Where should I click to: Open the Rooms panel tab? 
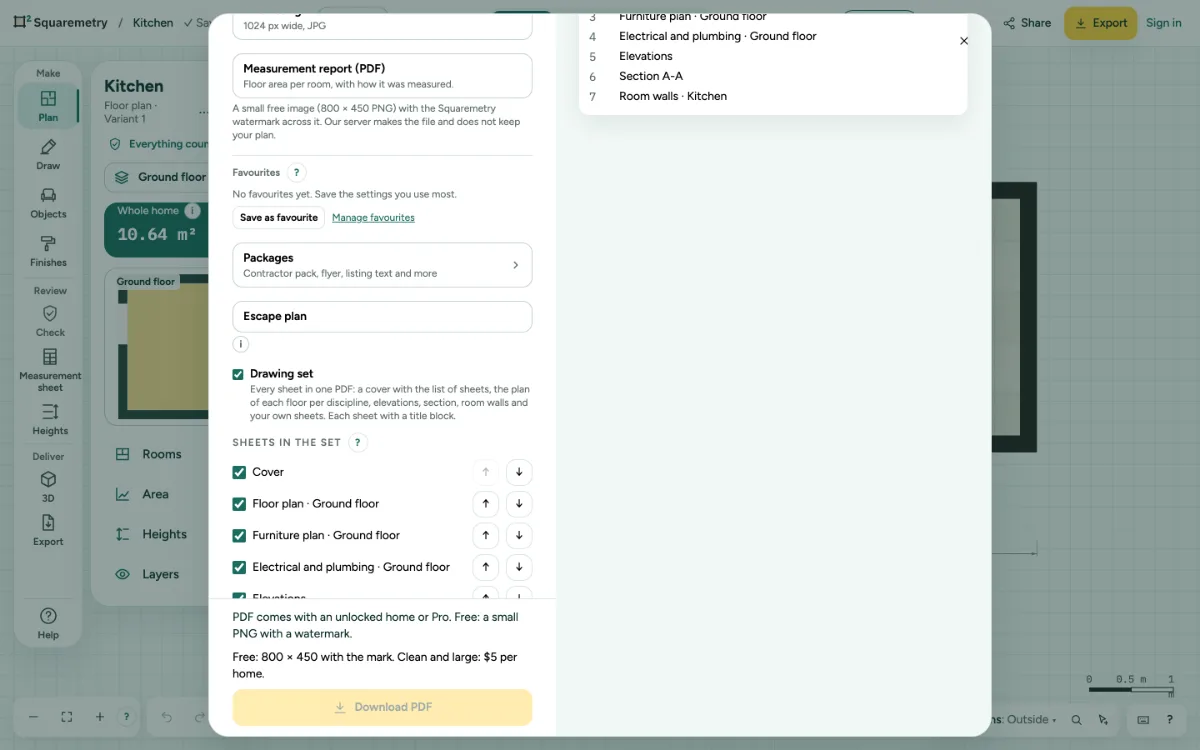pyautogui.click(x=150, y=454)
